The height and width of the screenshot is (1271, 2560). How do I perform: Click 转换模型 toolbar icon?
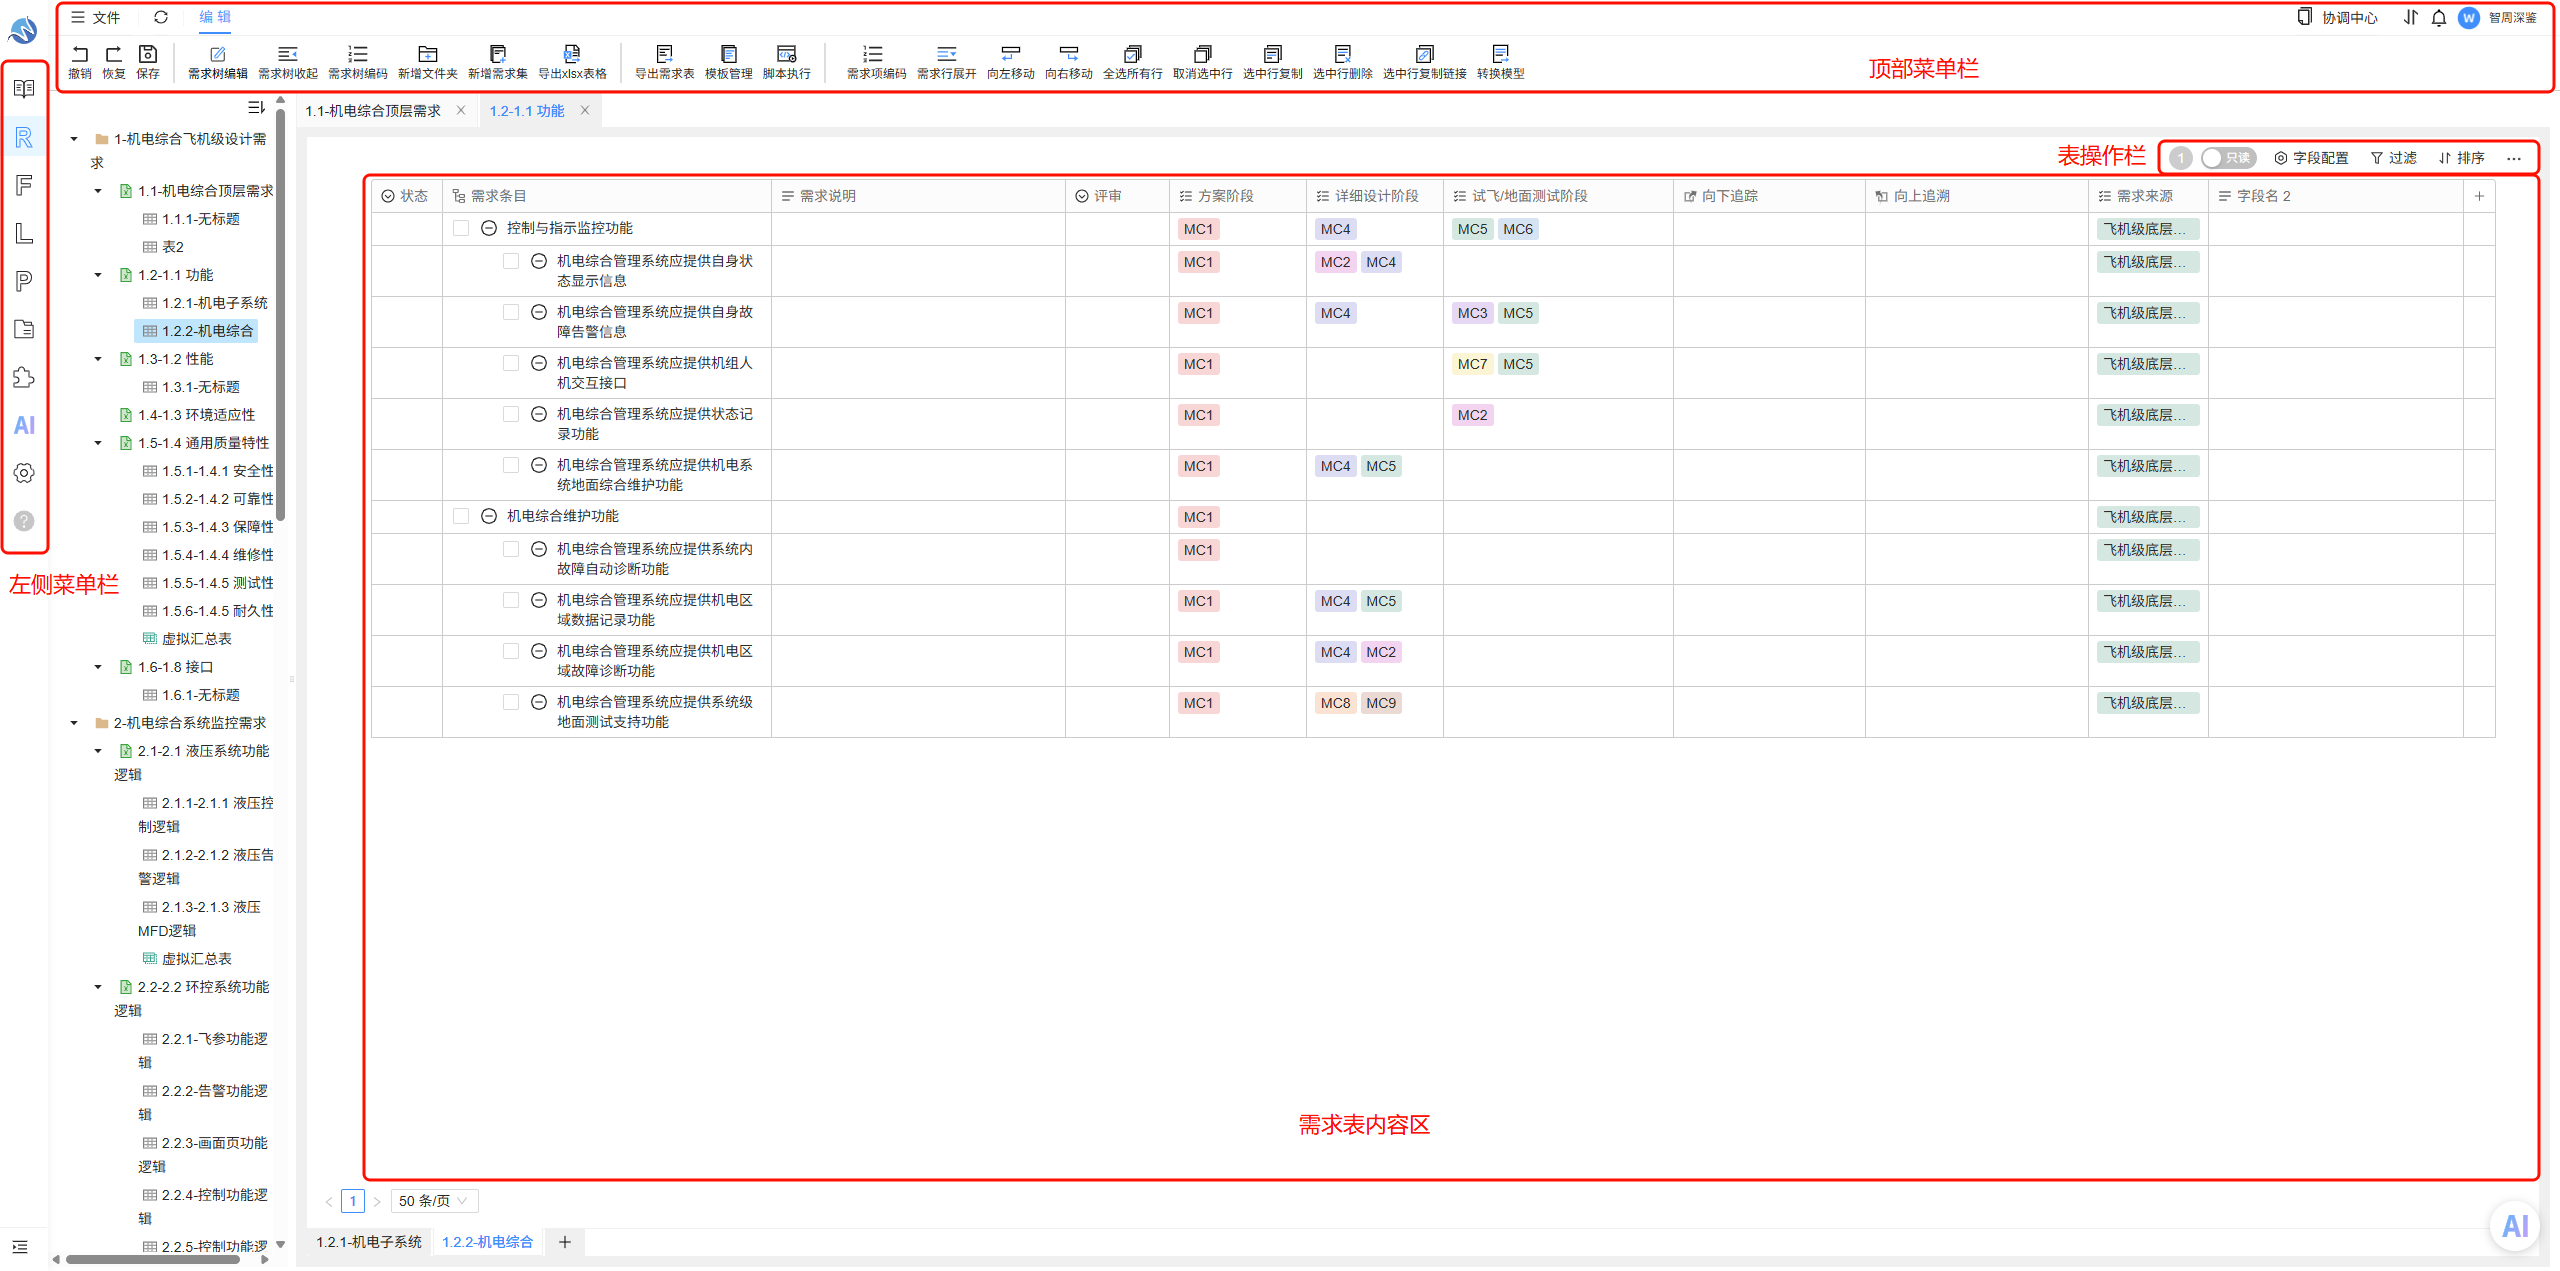tap(1500, 61)
